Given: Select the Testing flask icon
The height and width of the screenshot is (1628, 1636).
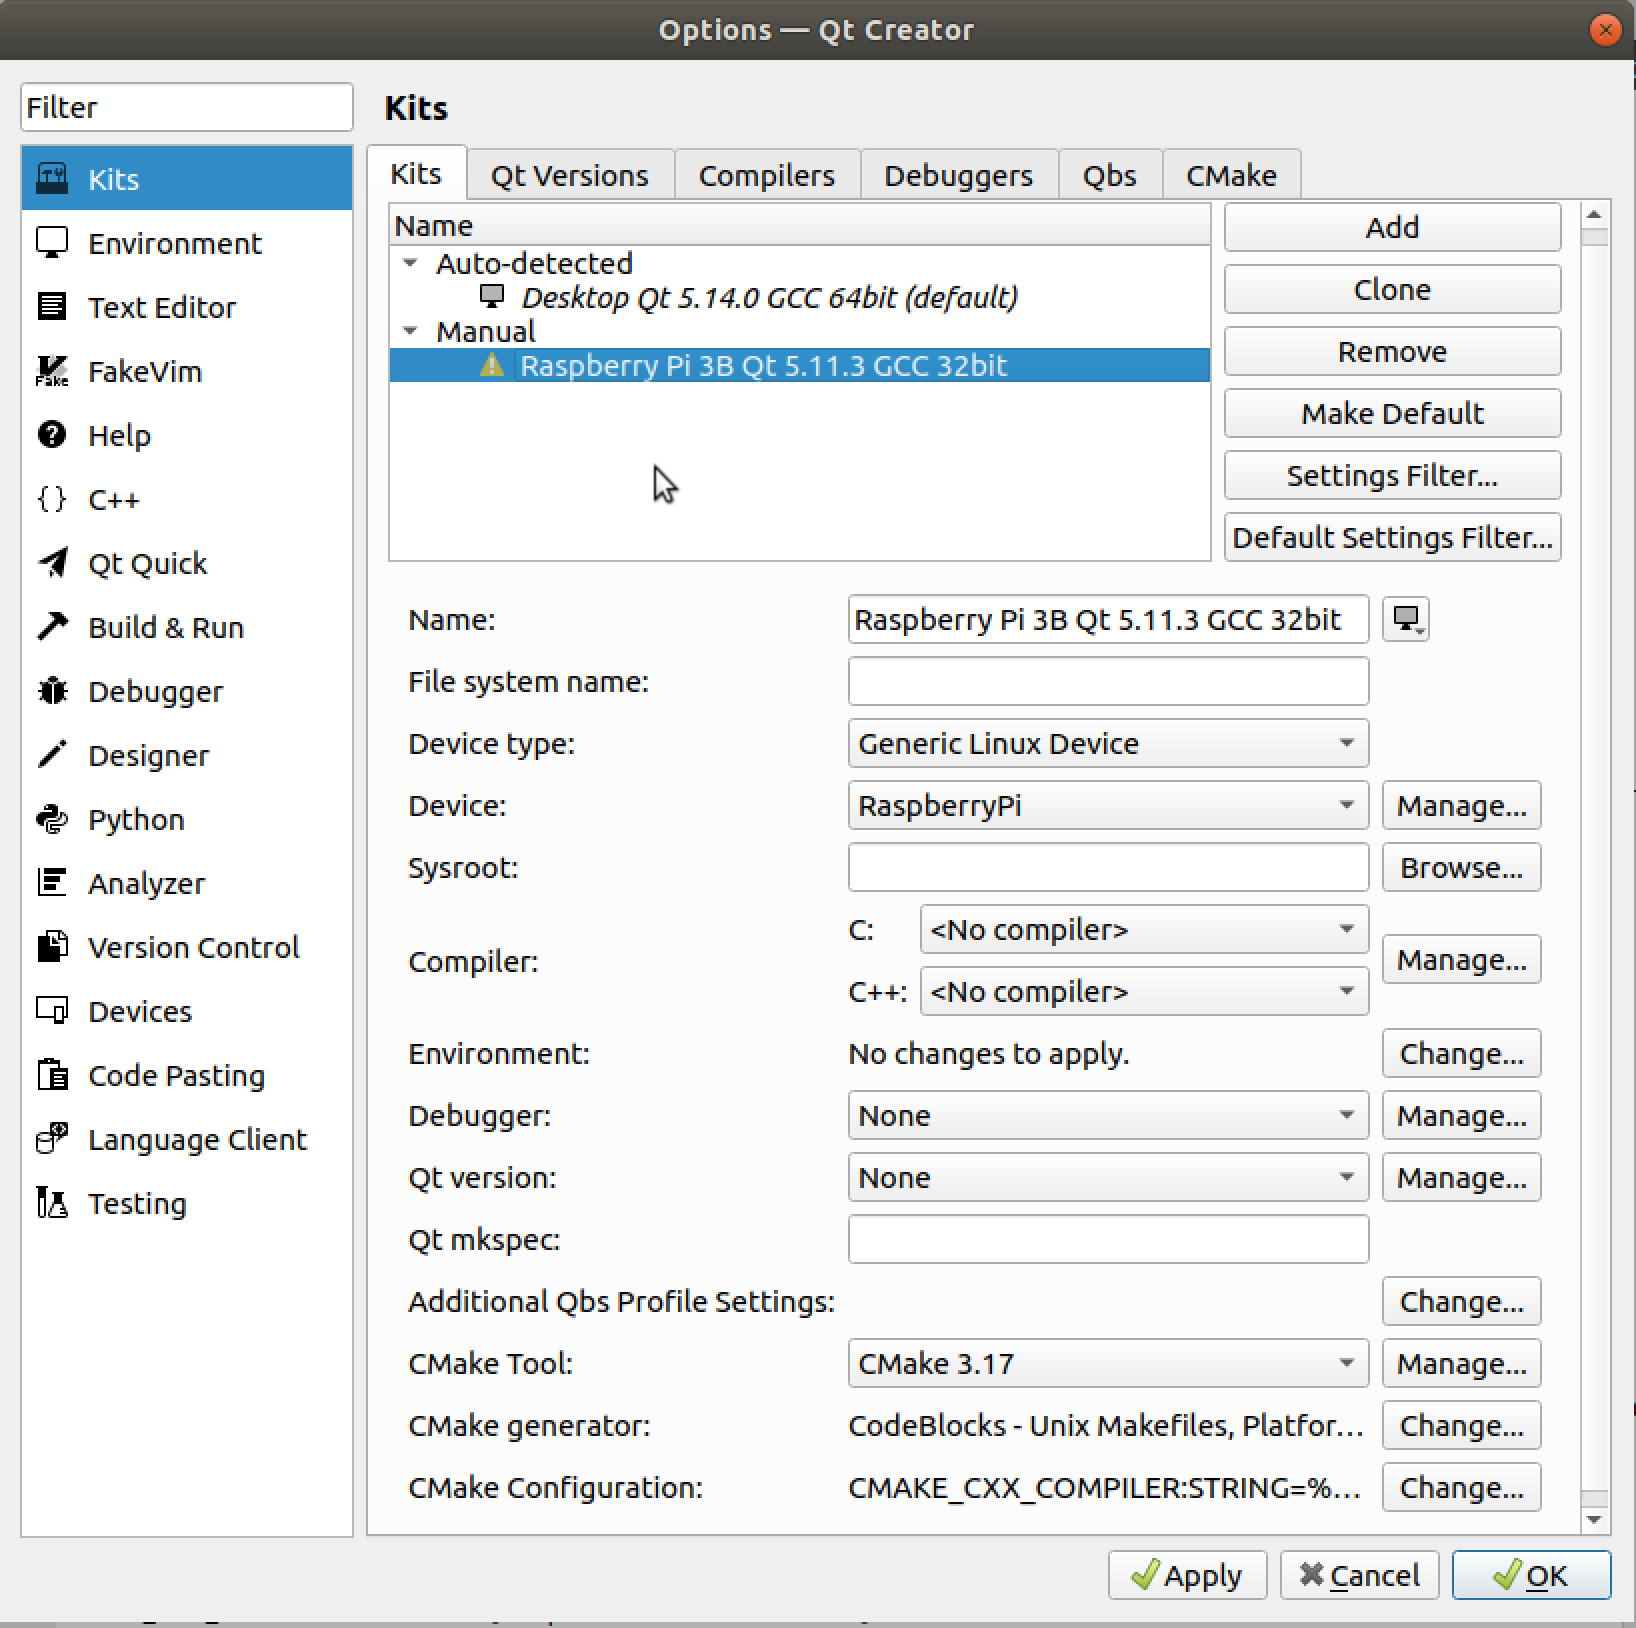Looking at the screenshot, I should click(52, 1204).
